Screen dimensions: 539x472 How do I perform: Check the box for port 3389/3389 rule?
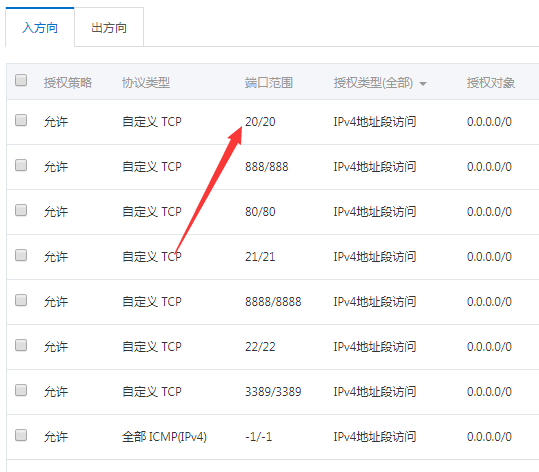[21, 390]
